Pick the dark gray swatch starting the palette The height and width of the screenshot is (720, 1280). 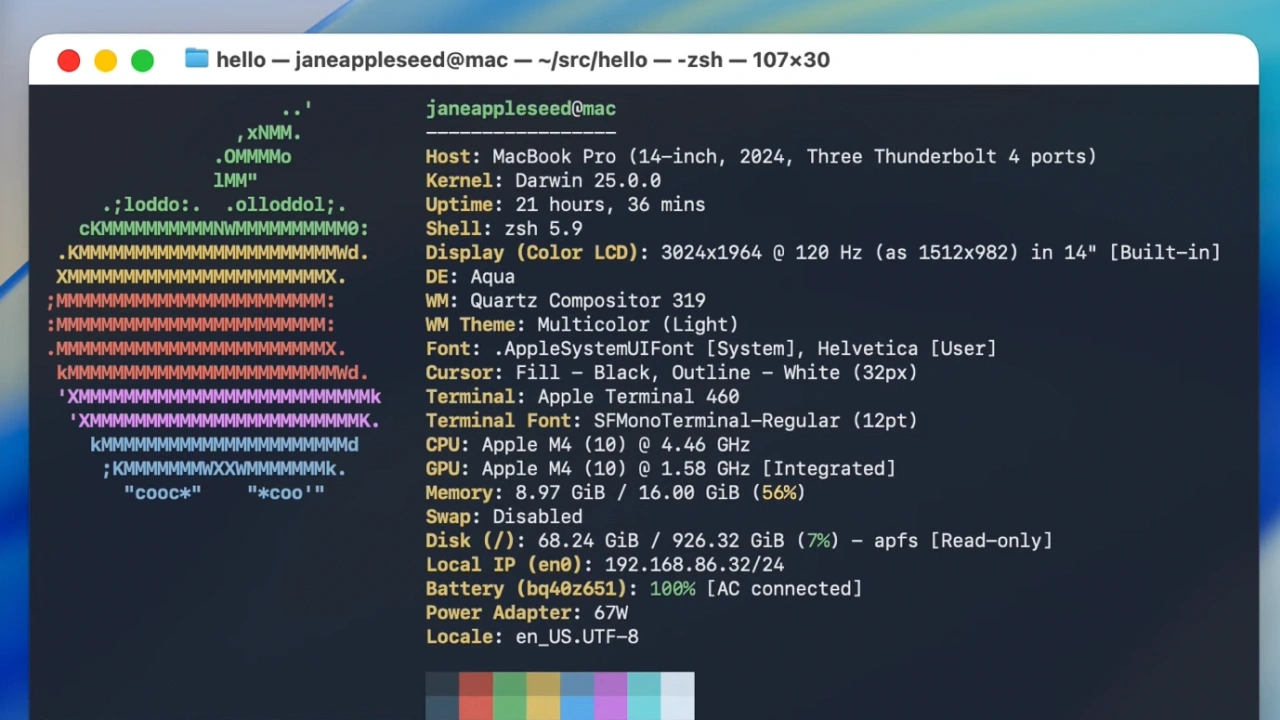(442, 696)
